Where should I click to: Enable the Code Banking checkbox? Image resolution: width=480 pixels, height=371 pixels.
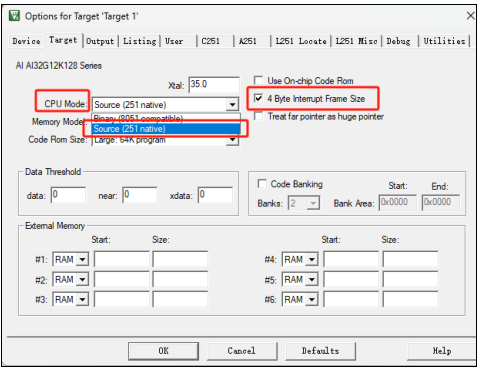(x=262, y=184)
